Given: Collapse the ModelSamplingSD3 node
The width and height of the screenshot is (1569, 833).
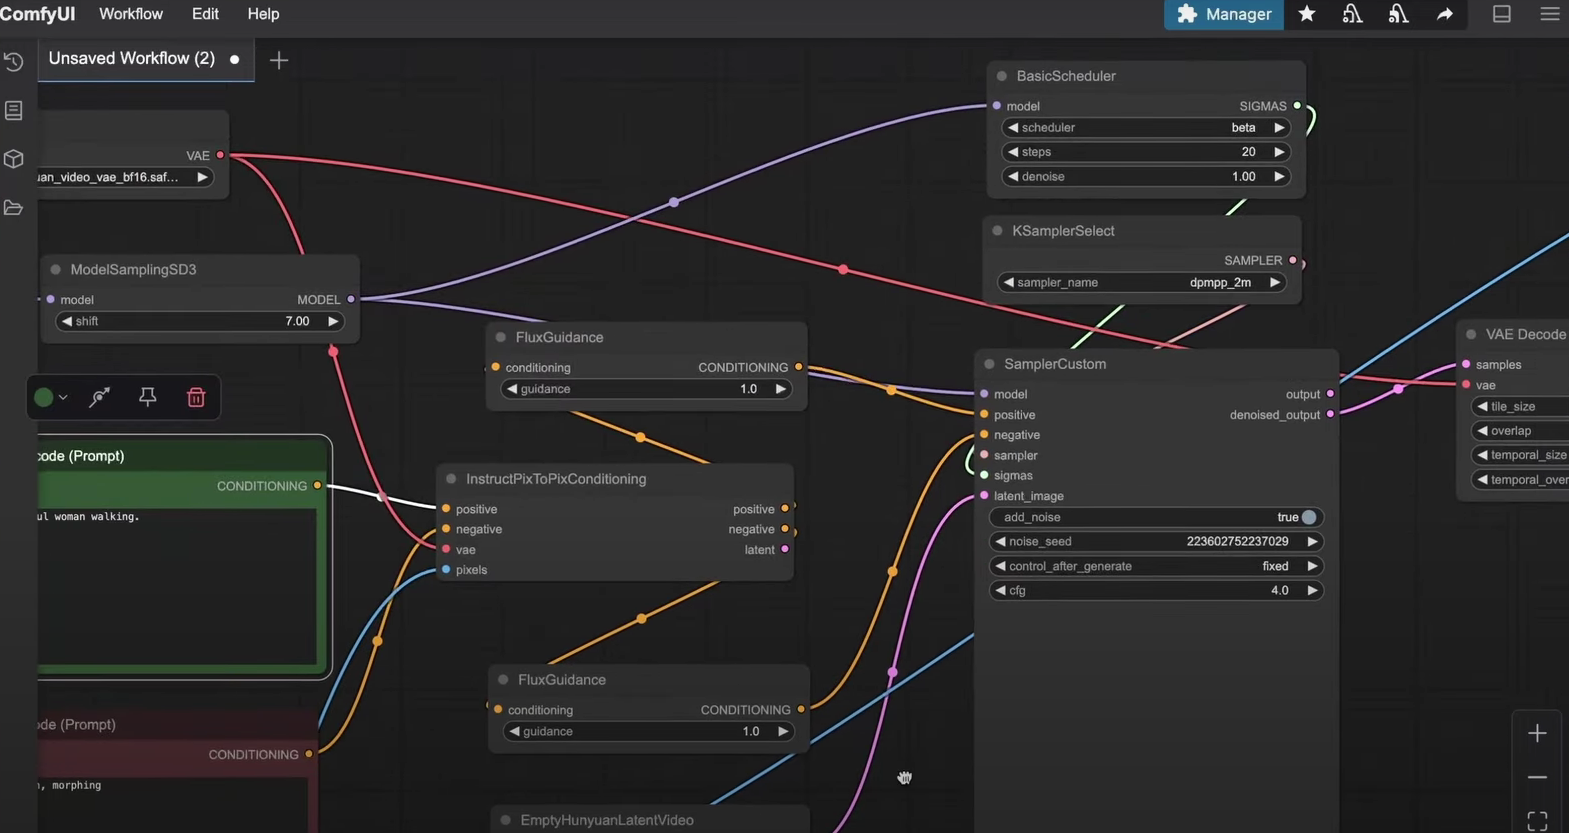Looking at the screenshot, I should (56, 270).
